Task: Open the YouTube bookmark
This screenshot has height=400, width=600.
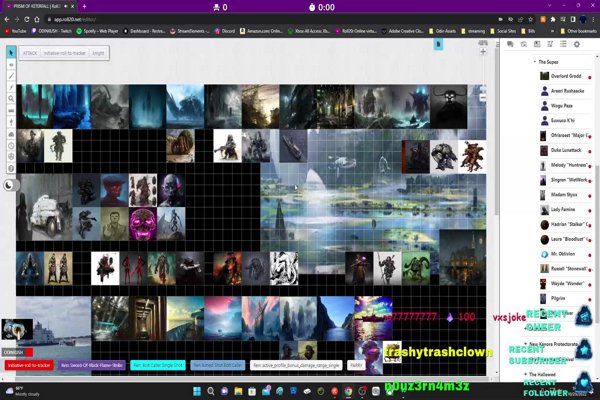Action: [x=15, y=31]
